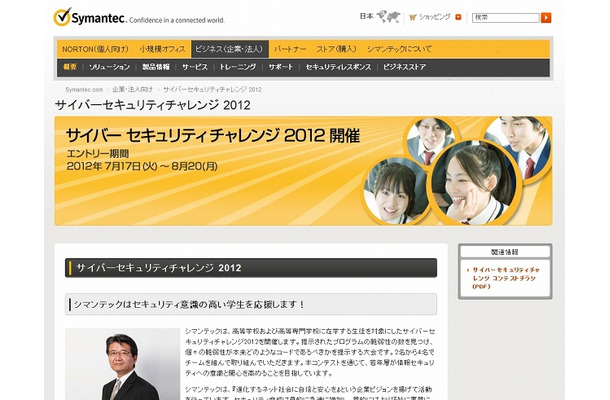Click the page title サイバーセキュリティチャレンジ 2012
Image resolution: width=610 pixels, height=400 pixels.
tap(152, 105)
